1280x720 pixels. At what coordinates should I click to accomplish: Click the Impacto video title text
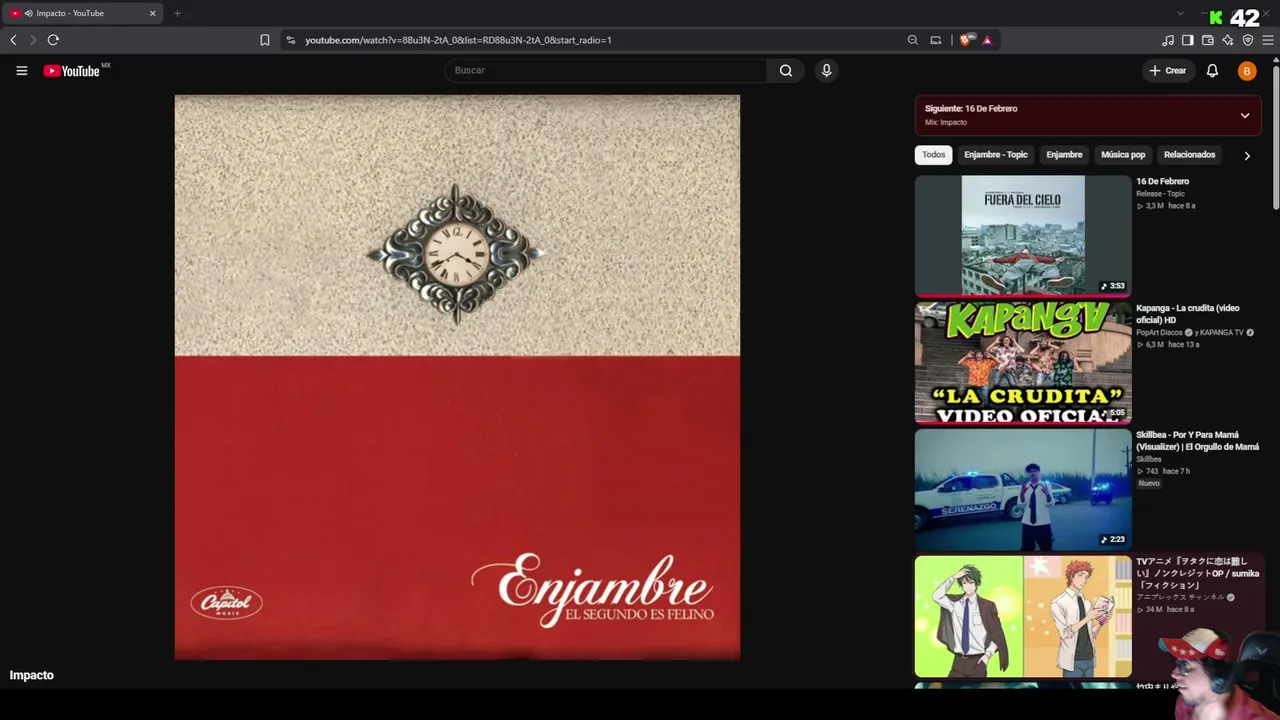pyautogui.click(x=32, y=676)
